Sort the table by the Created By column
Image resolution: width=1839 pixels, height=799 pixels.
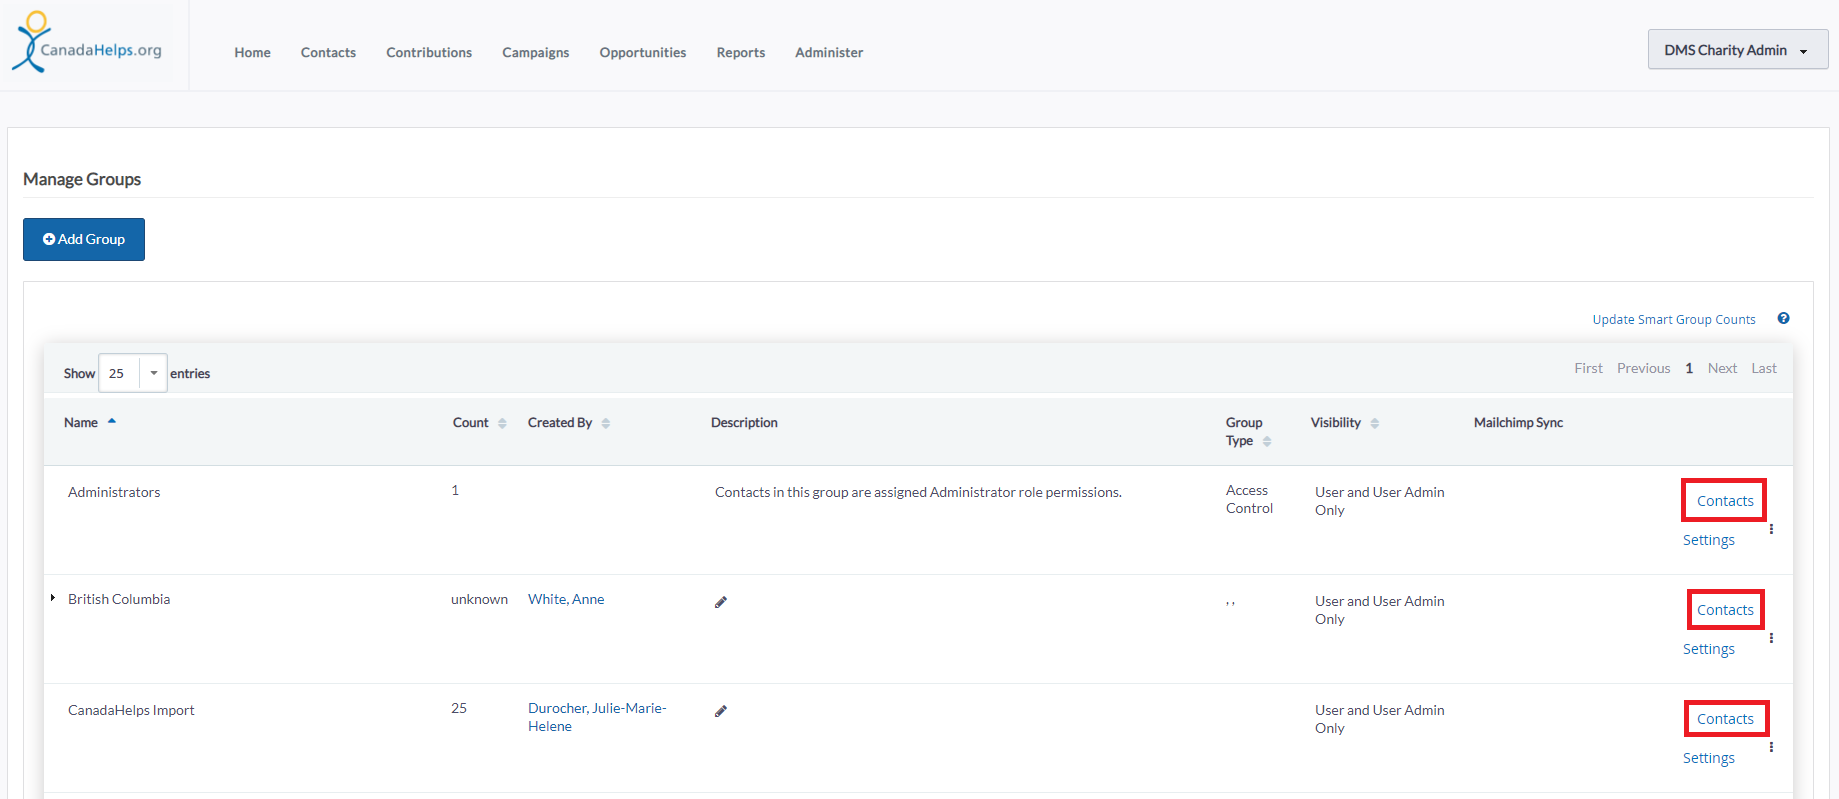[569, 423]
